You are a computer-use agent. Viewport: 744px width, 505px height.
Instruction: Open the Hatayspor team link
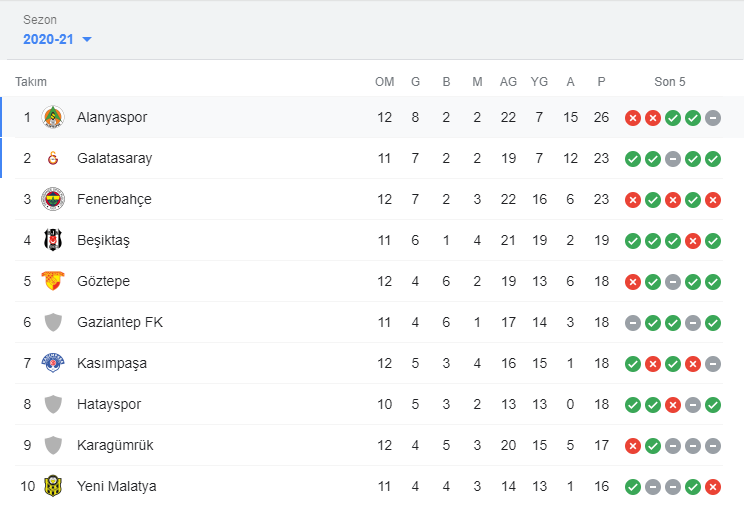click(109, 404)
